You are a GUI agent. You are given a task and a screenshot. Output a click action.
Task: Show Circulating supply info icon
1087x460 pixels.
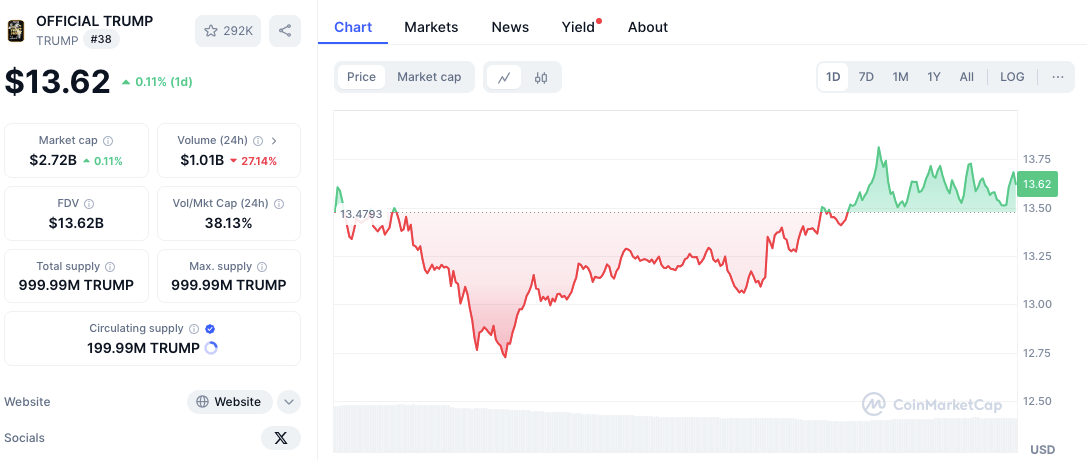tap(194, 329)
